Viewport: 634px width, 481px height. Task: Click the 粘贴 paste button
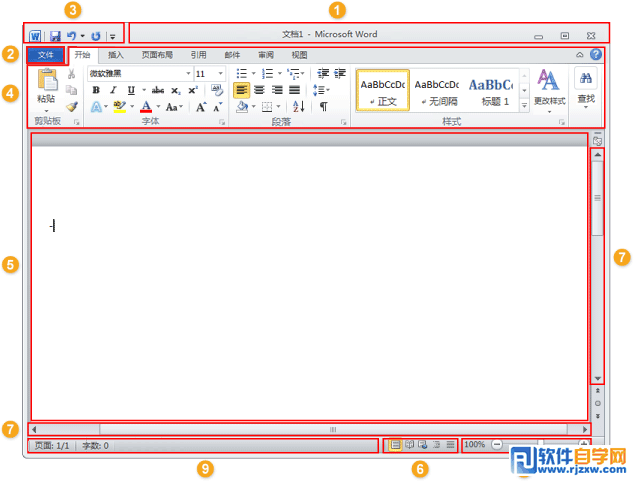46,91
